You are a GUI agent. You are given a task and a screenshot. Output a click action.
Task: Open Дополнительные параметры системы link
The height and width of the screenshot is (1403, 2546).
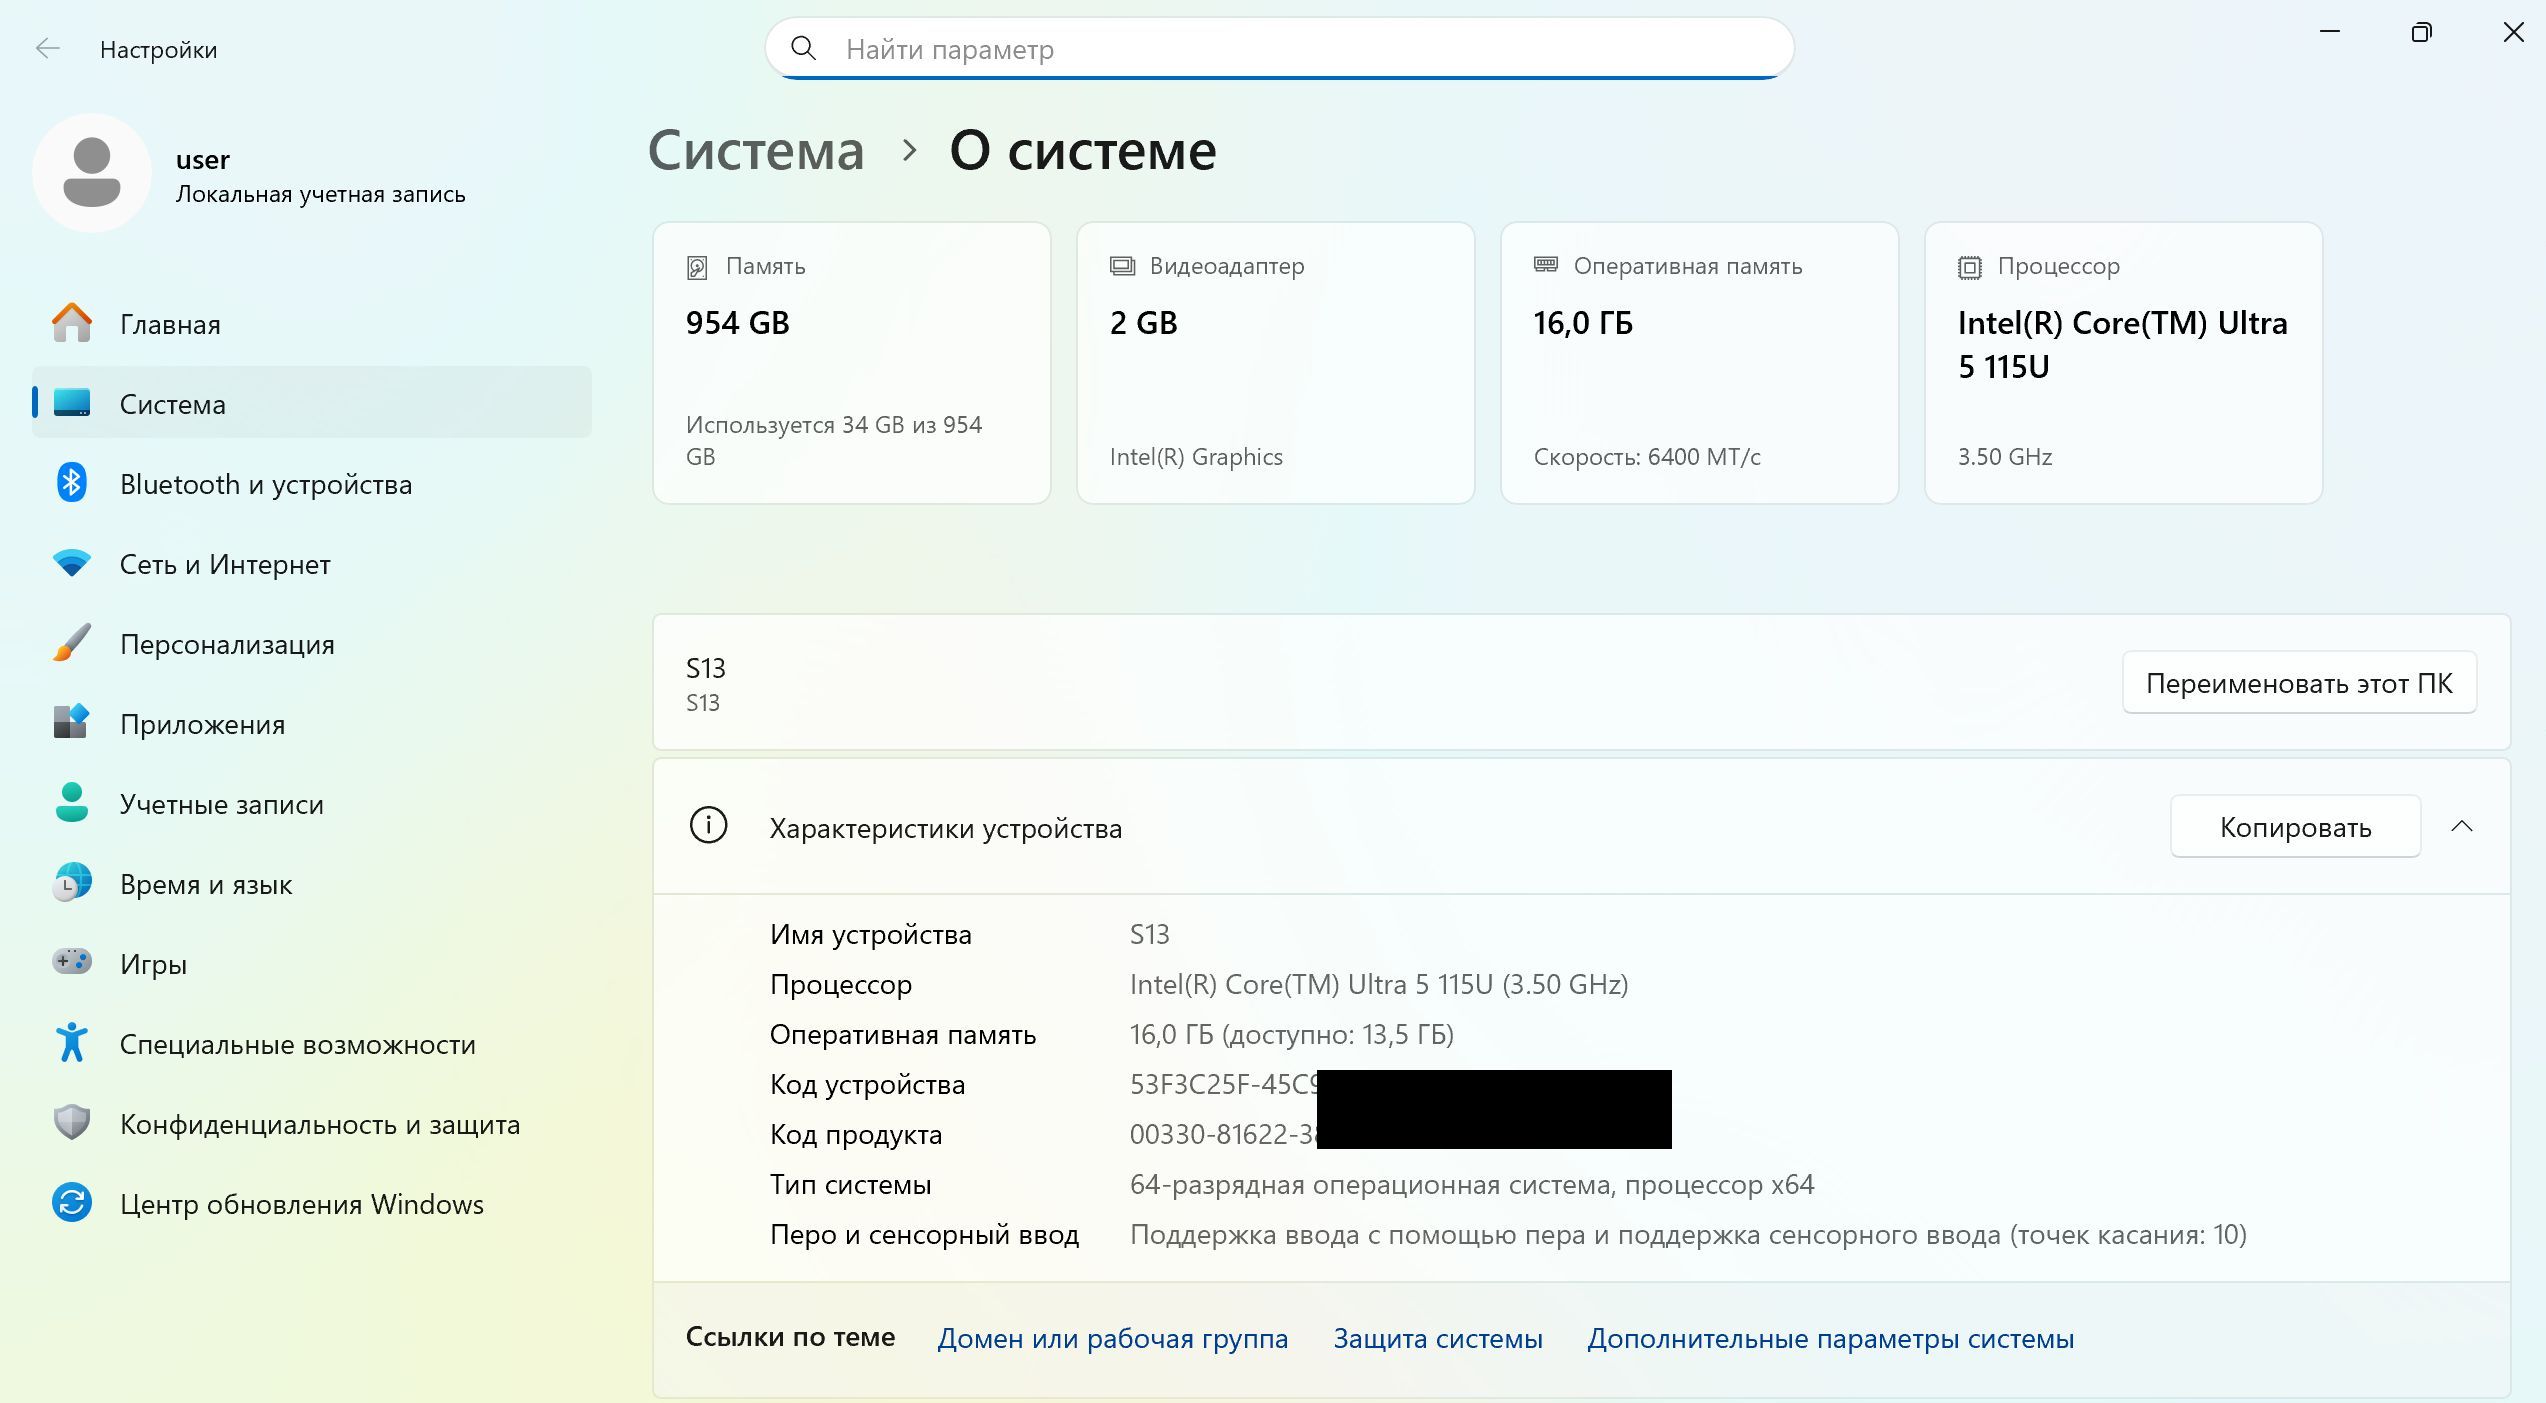point(1830,1338)
